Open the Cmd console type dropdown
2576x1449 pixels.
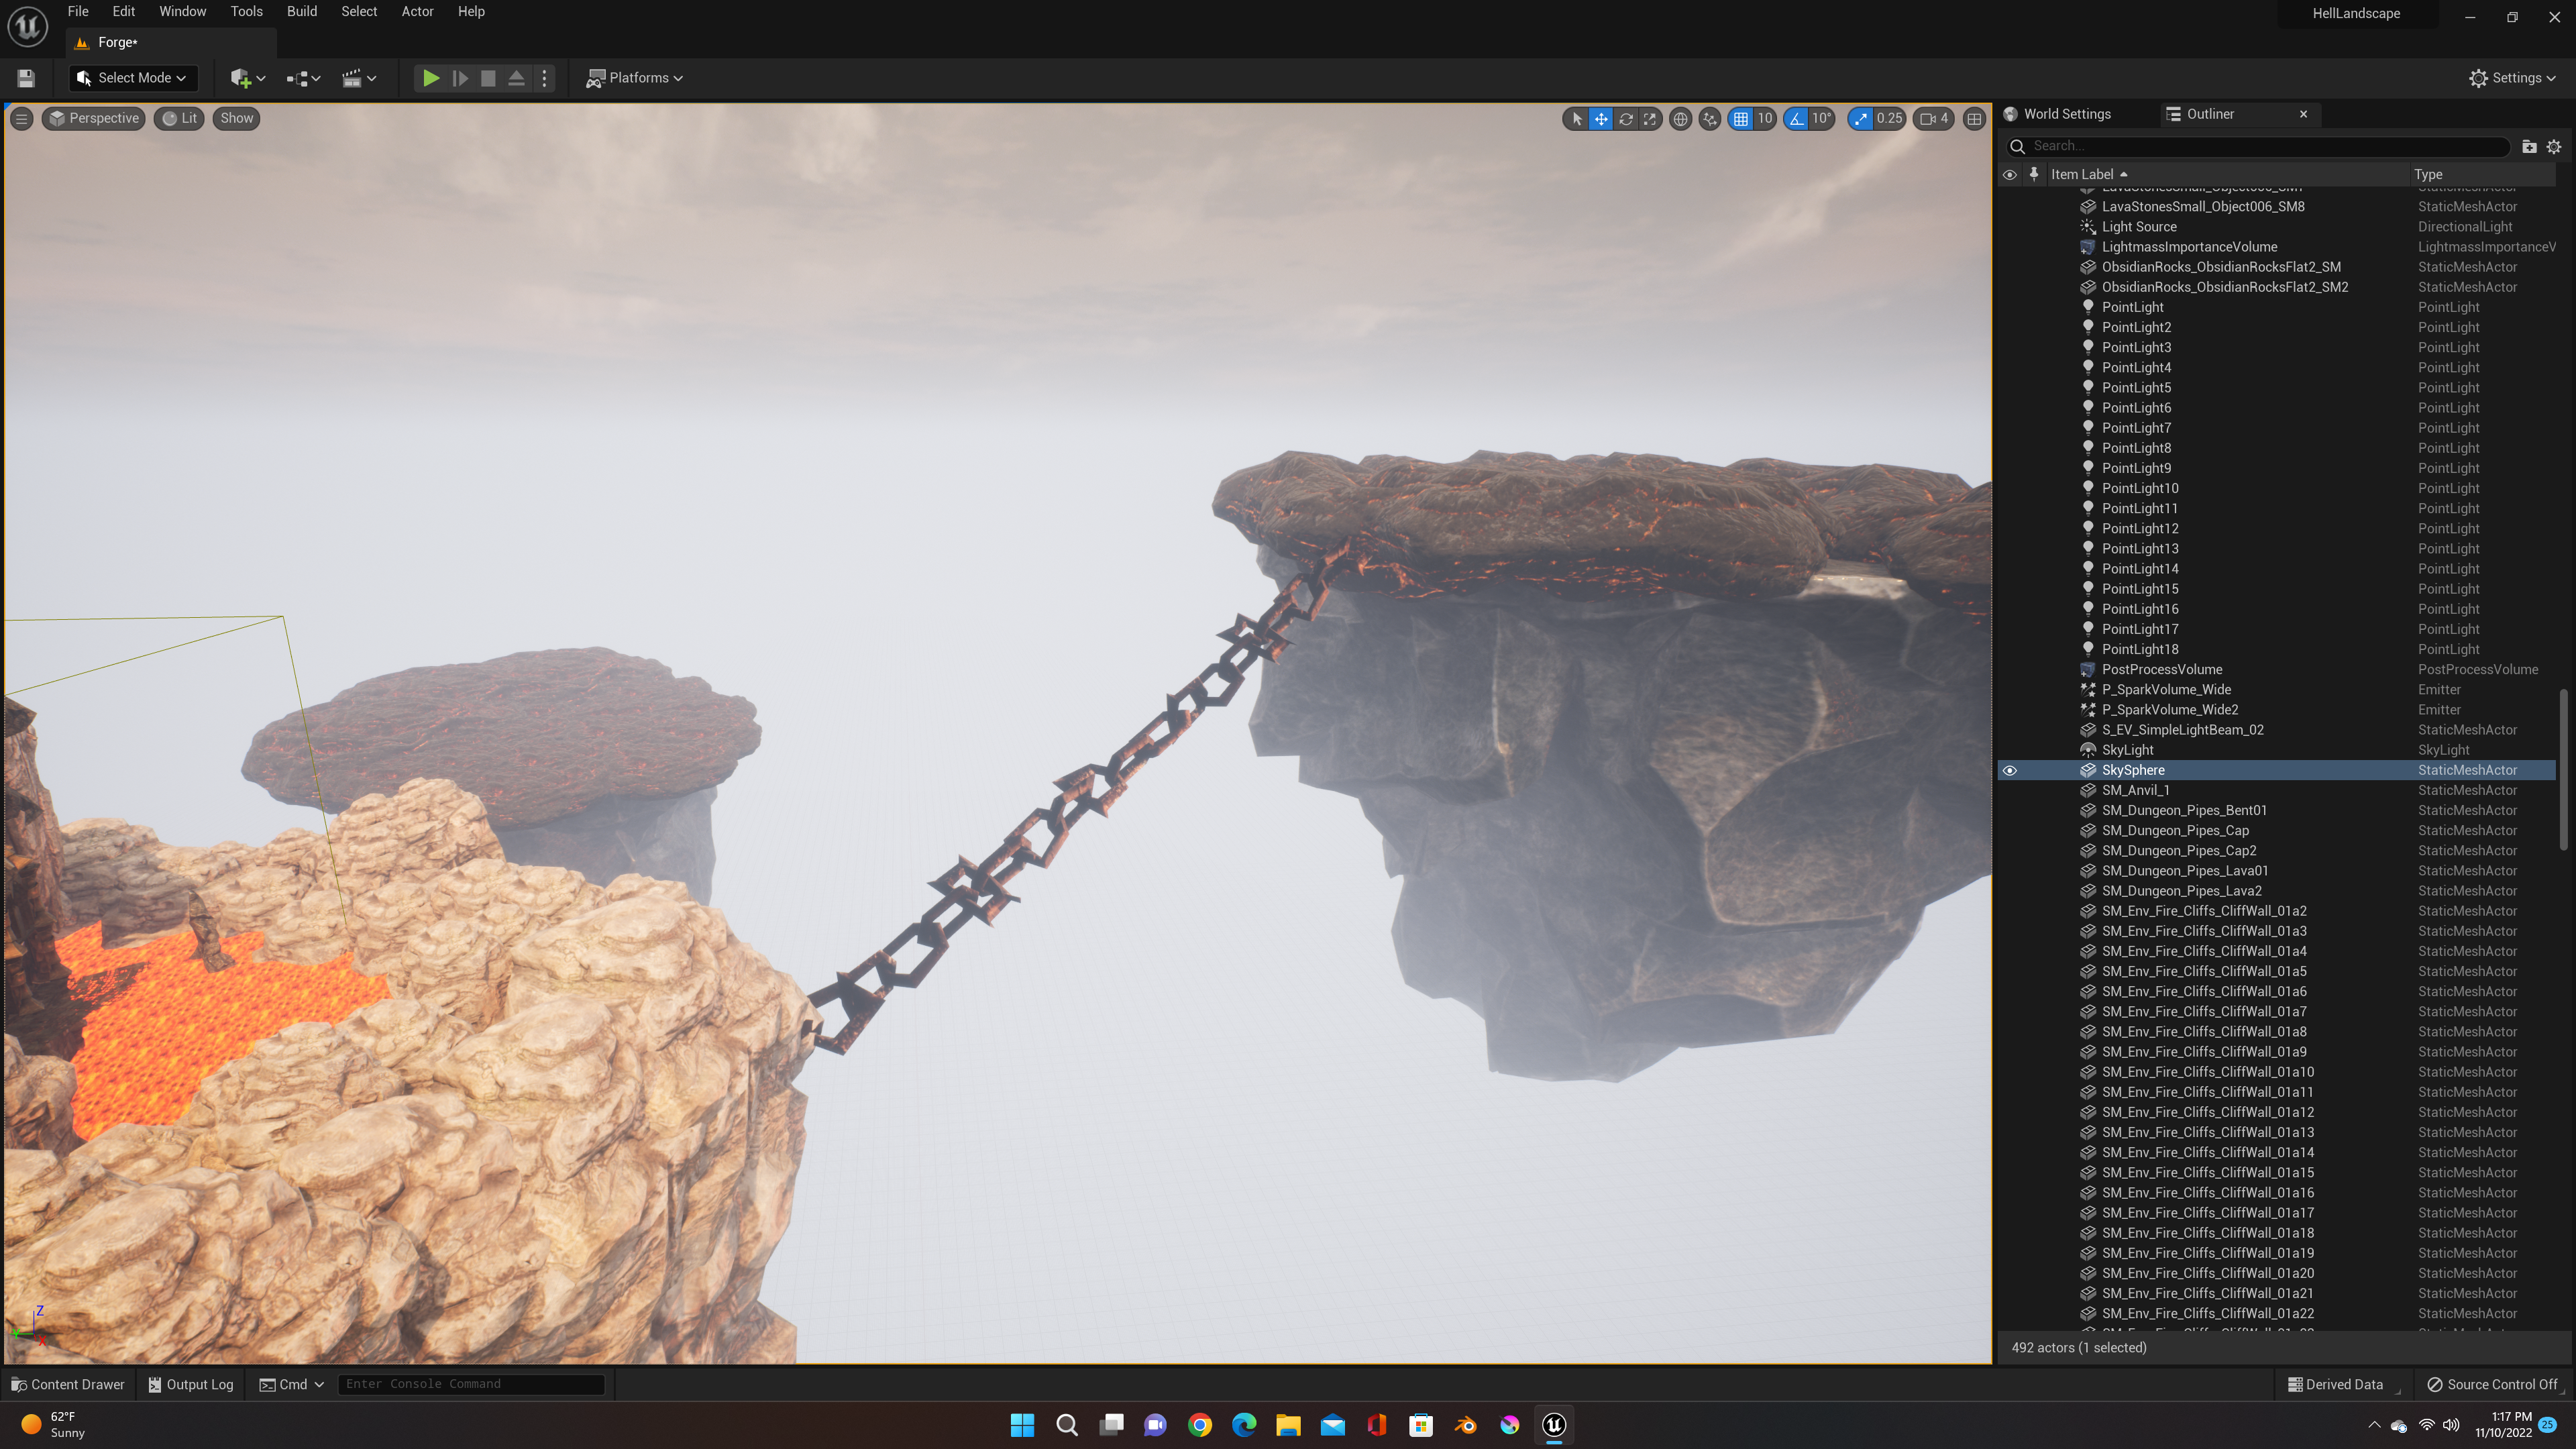click(x=292, y=1384)
